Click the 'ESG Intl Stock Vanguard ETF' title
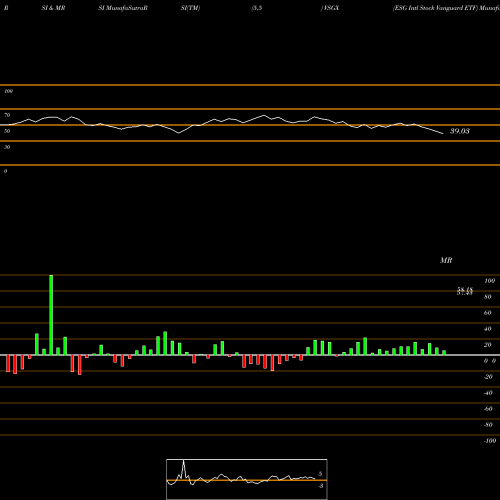Image resolution: width=500 pixels, height=500 pixels. [435, 8]
